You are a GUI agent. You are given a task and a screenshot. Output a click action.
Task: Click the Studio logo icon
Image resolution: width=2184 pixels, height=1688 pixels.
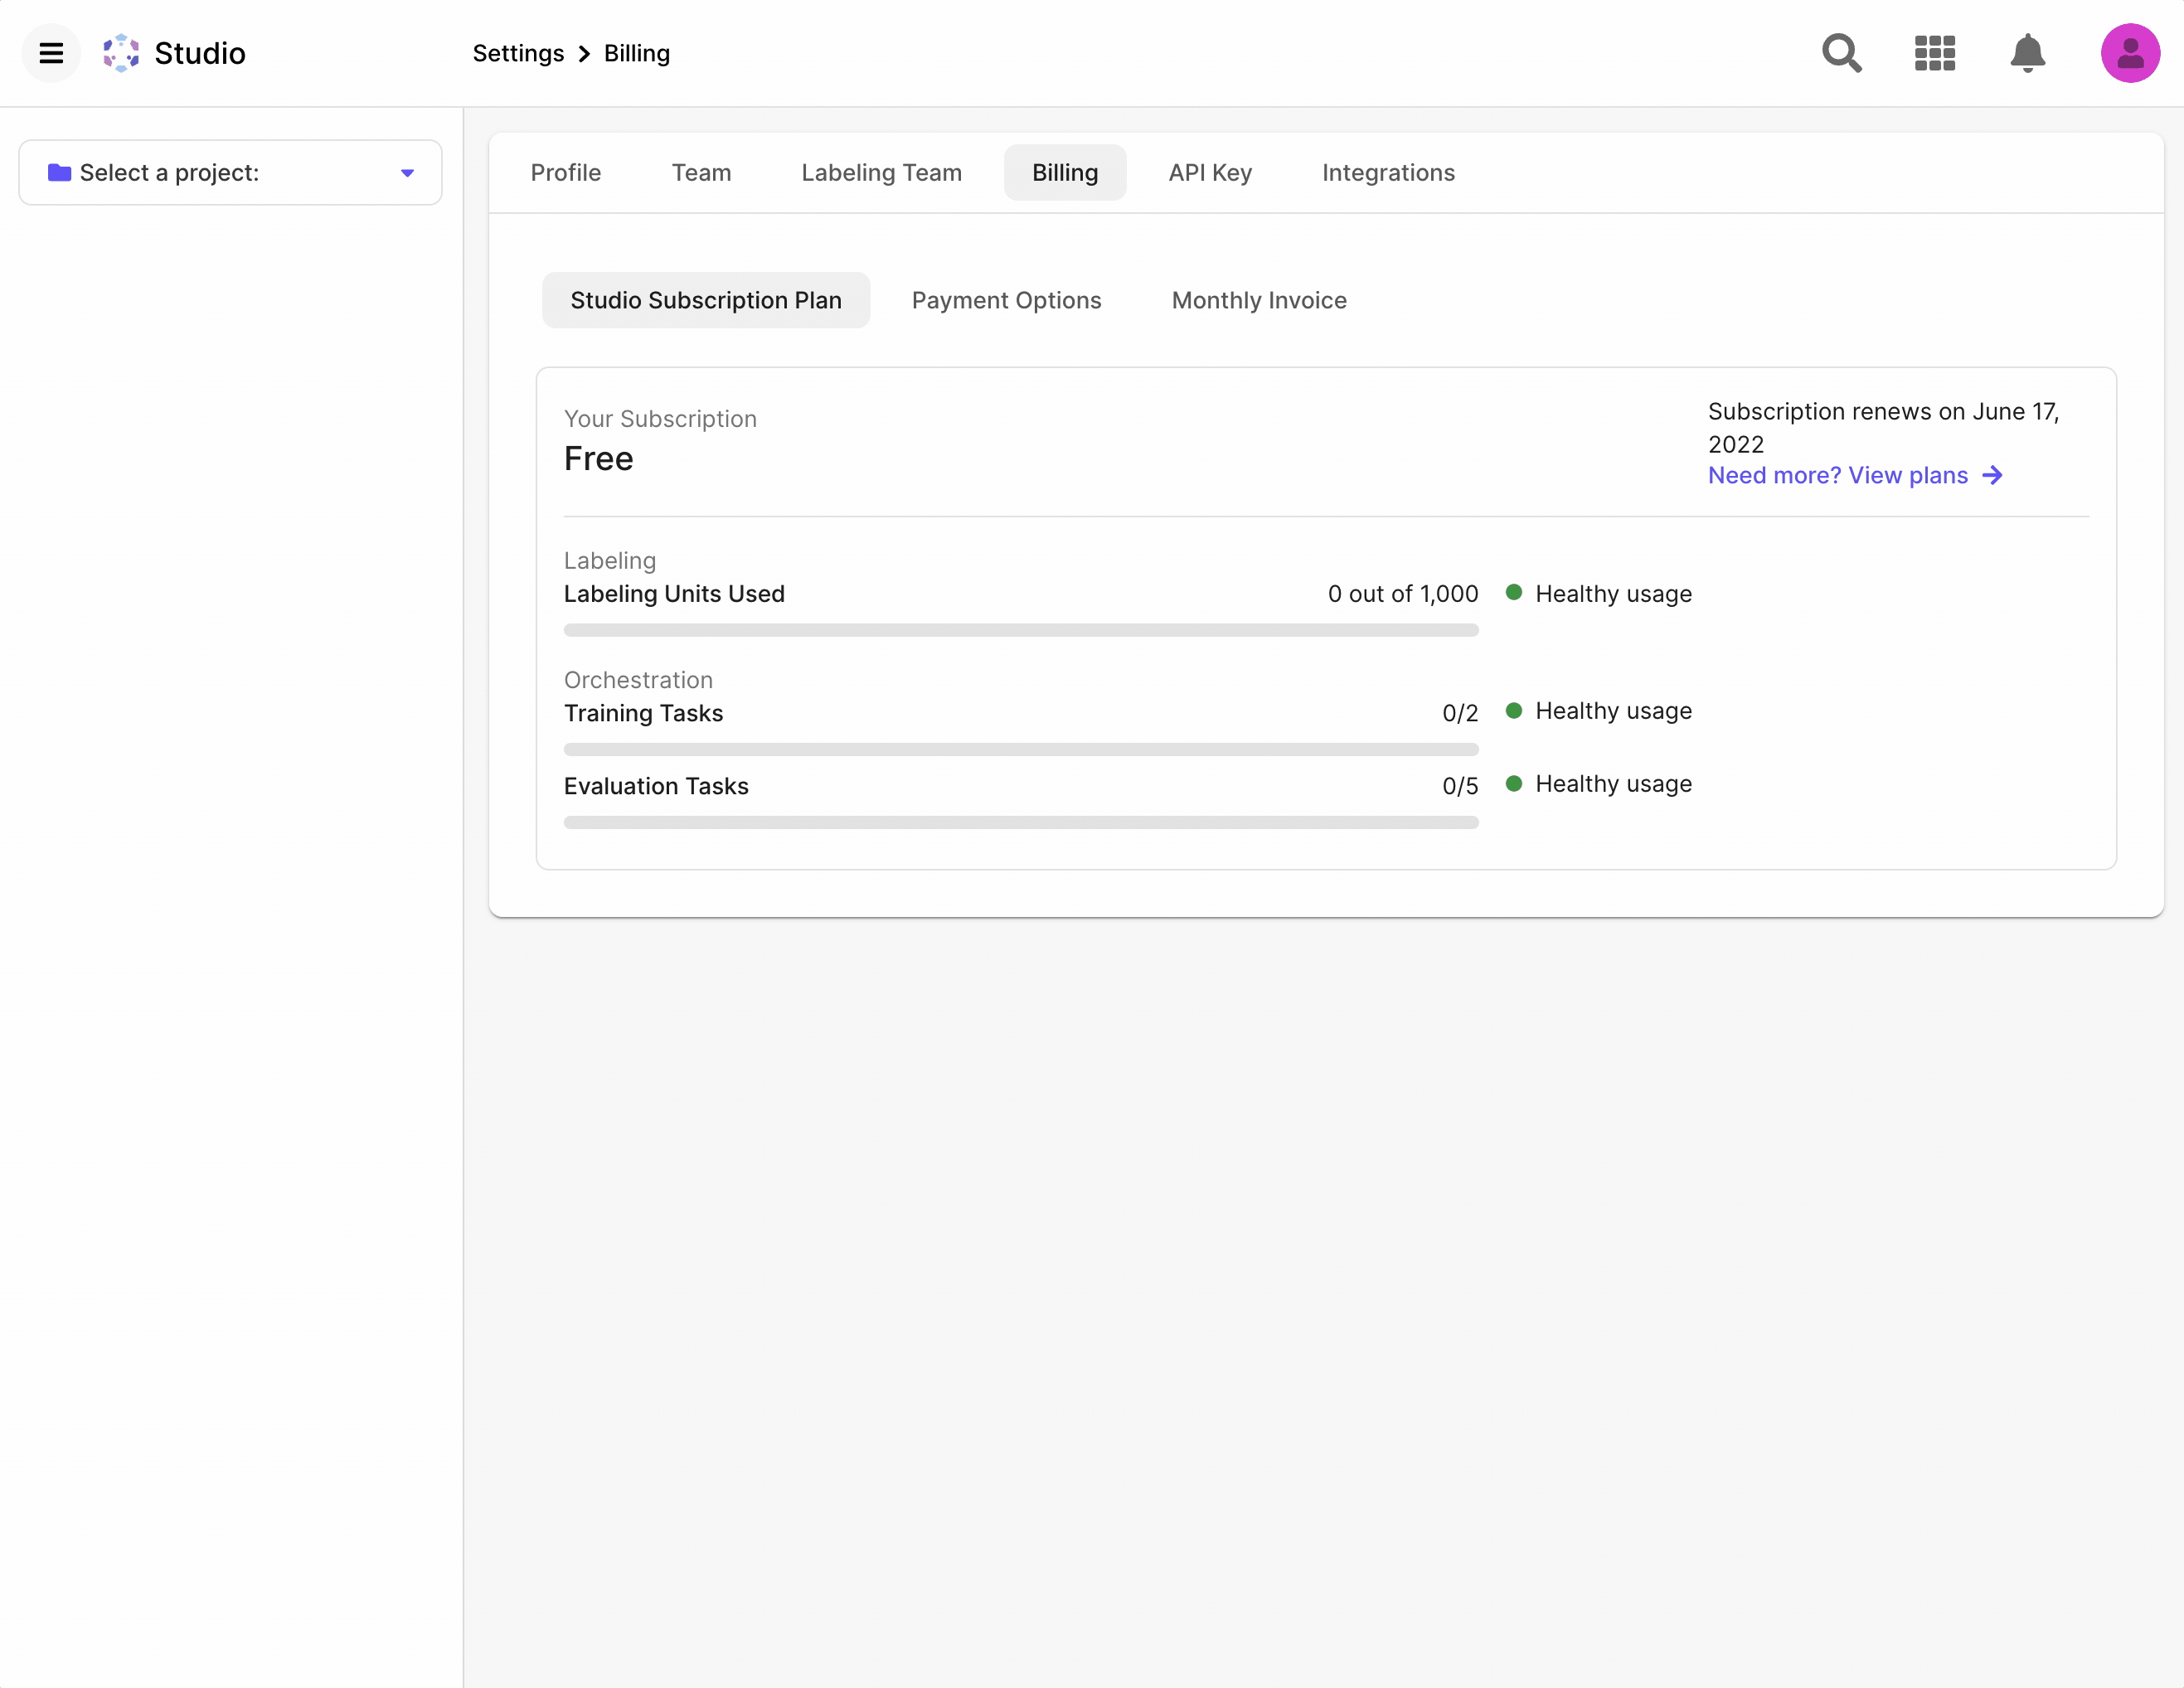[x=121, y=53]
